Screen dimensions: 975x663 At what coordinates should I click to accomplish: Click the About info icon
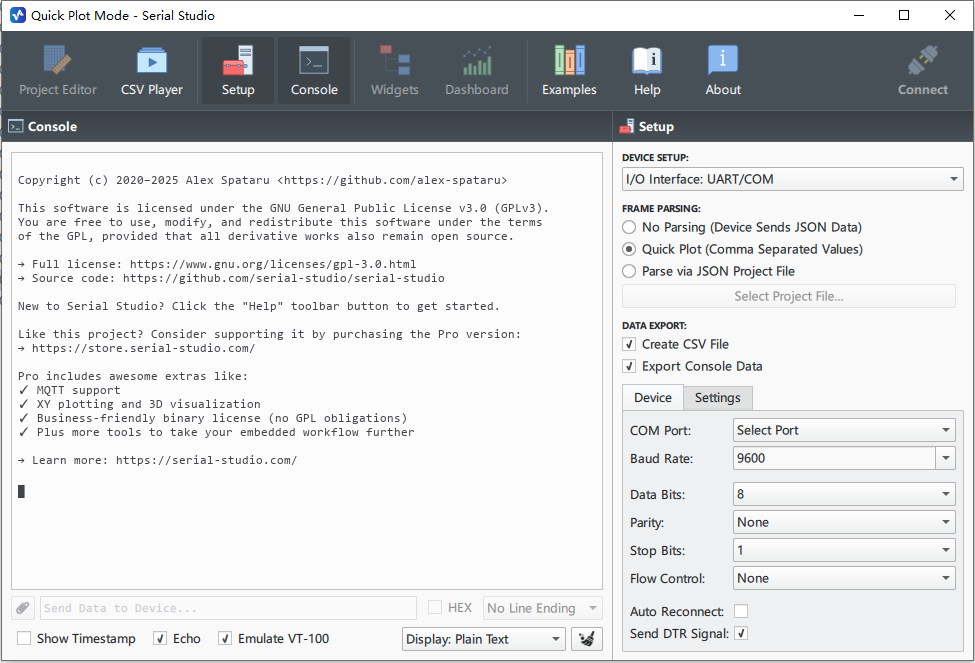[723, 71]
